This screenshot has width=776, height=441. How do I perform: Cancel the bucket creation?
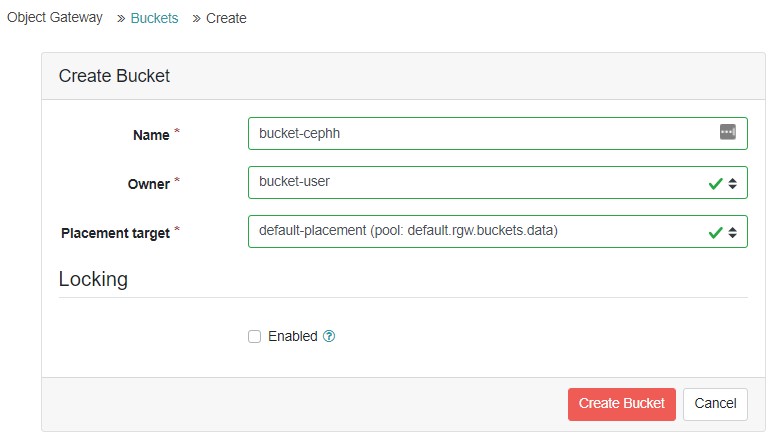pyautogui.click(x=715, y=403)
